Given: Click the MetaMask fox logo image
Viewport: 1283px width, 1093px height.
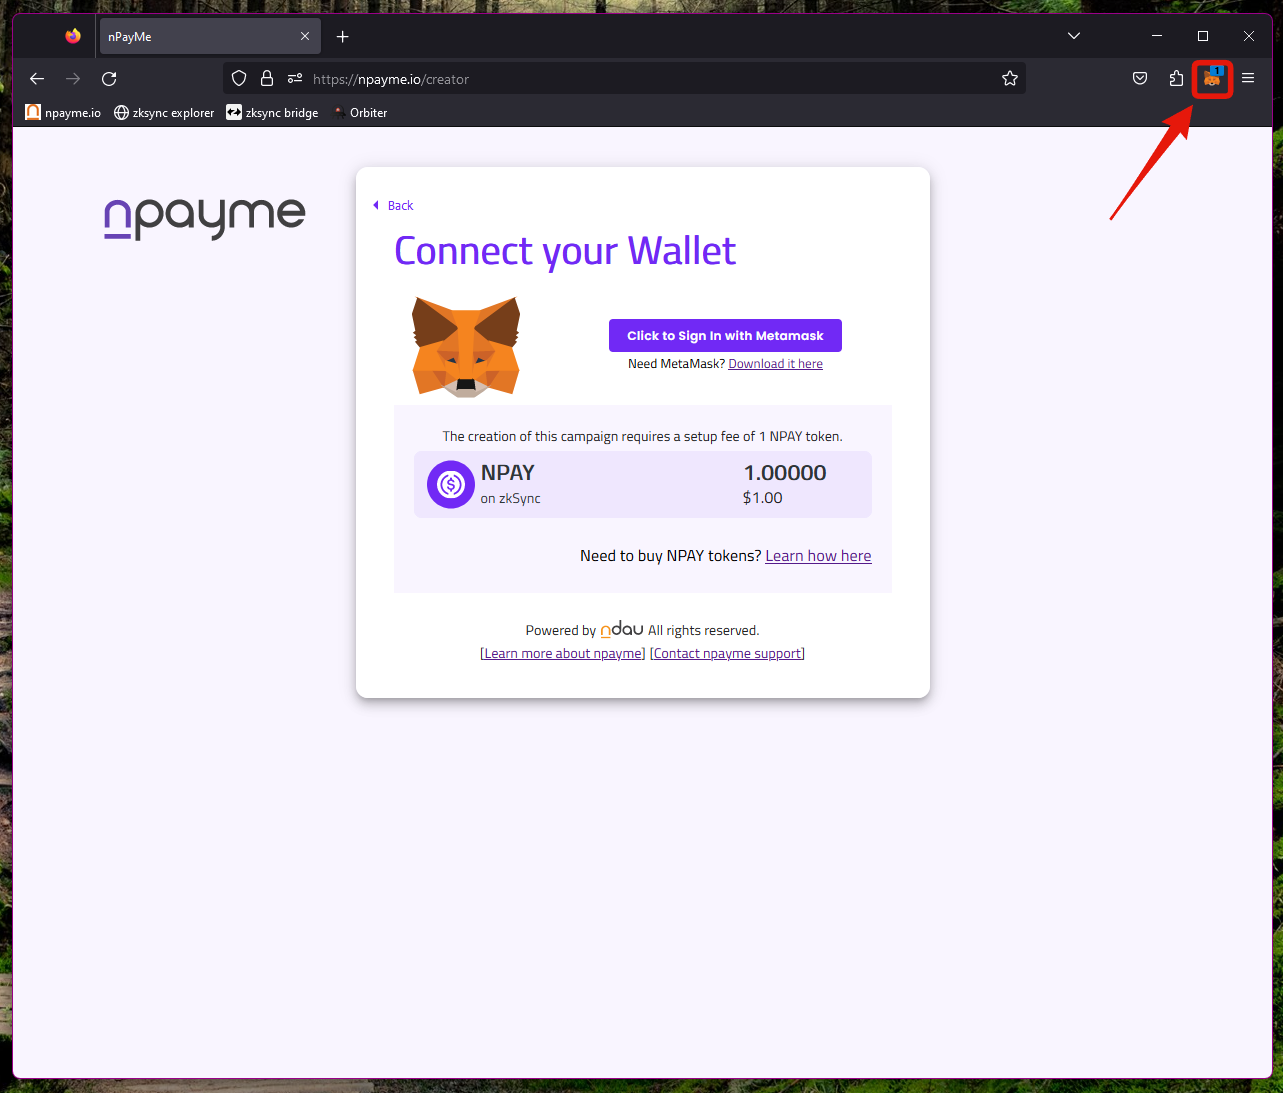Looking at the screenshot, I should (466, 346).
